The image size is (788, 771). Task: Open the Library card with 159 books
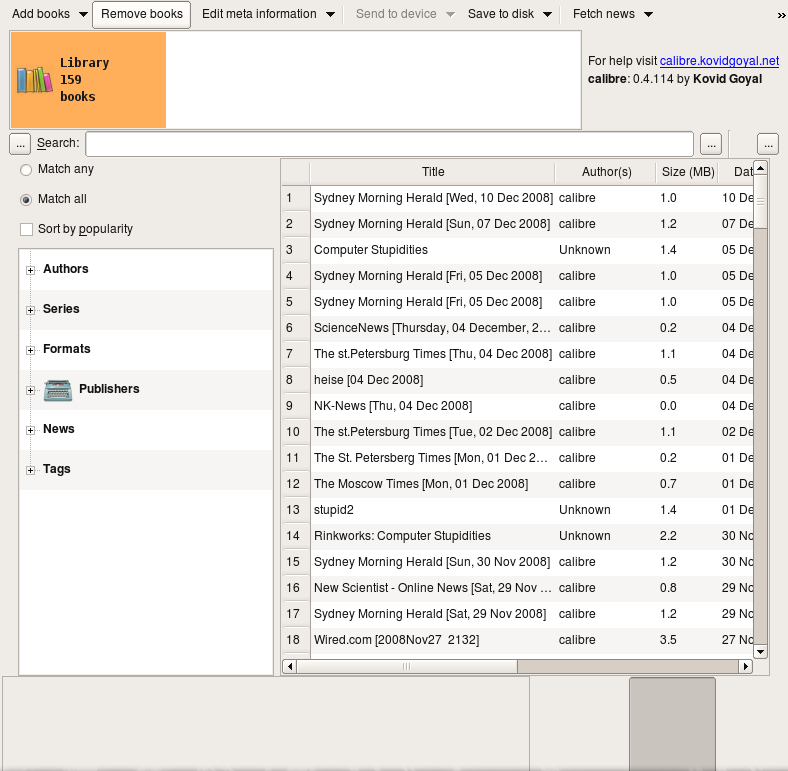coord(88,80)
